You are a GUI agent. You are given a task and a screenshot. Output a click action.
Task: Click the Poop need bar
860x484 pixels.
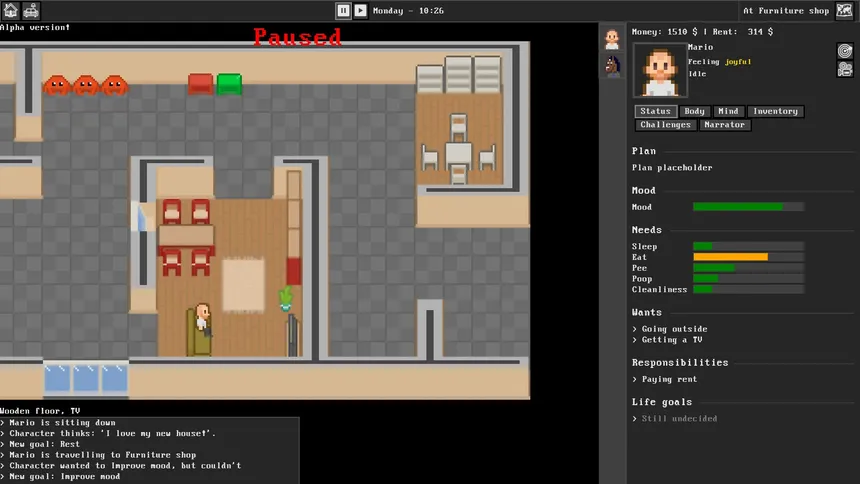[749, 279]
